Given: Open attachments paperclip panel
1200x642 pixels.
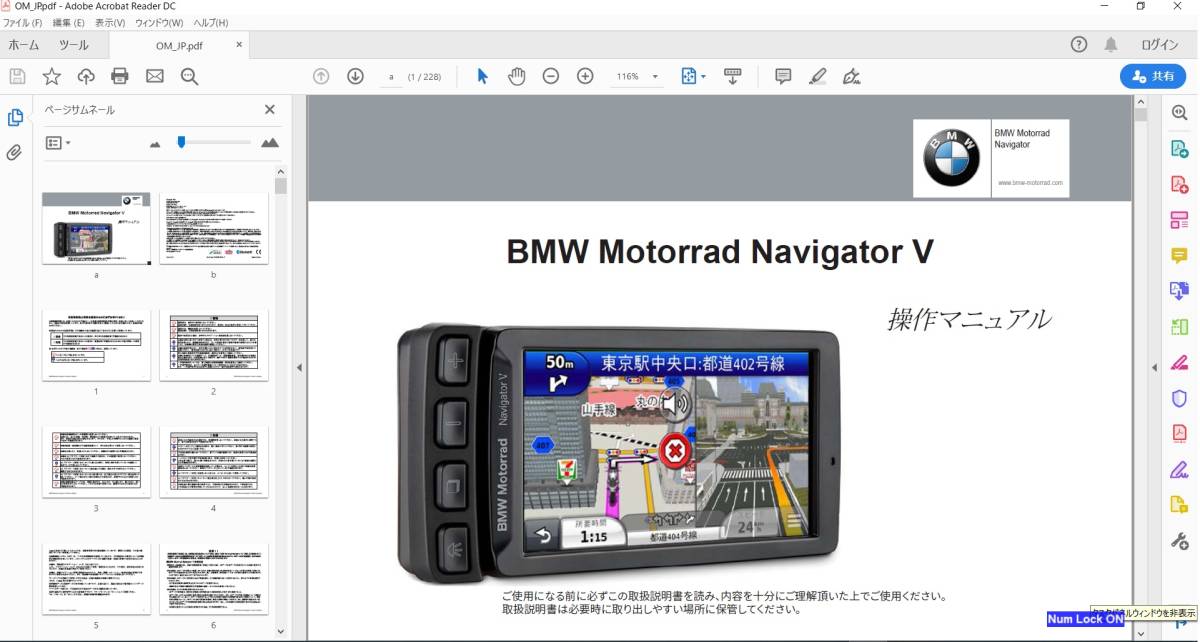Looking at the screenshot, I should [15, 153].
